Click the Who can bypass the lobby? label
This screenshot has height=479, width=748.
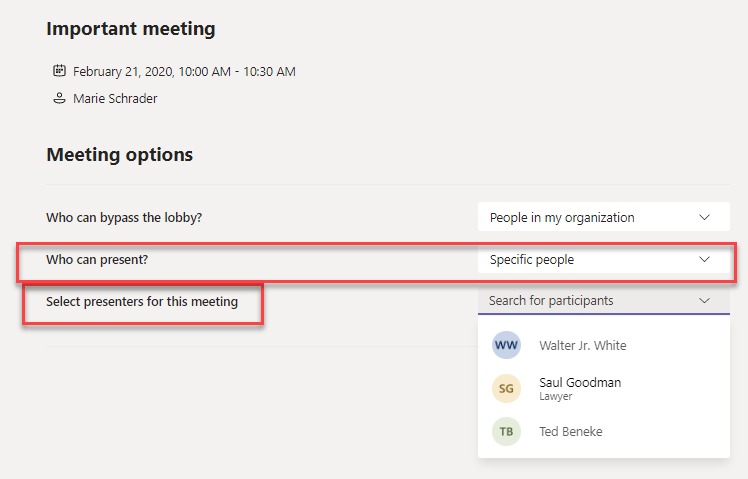[124, 218]
